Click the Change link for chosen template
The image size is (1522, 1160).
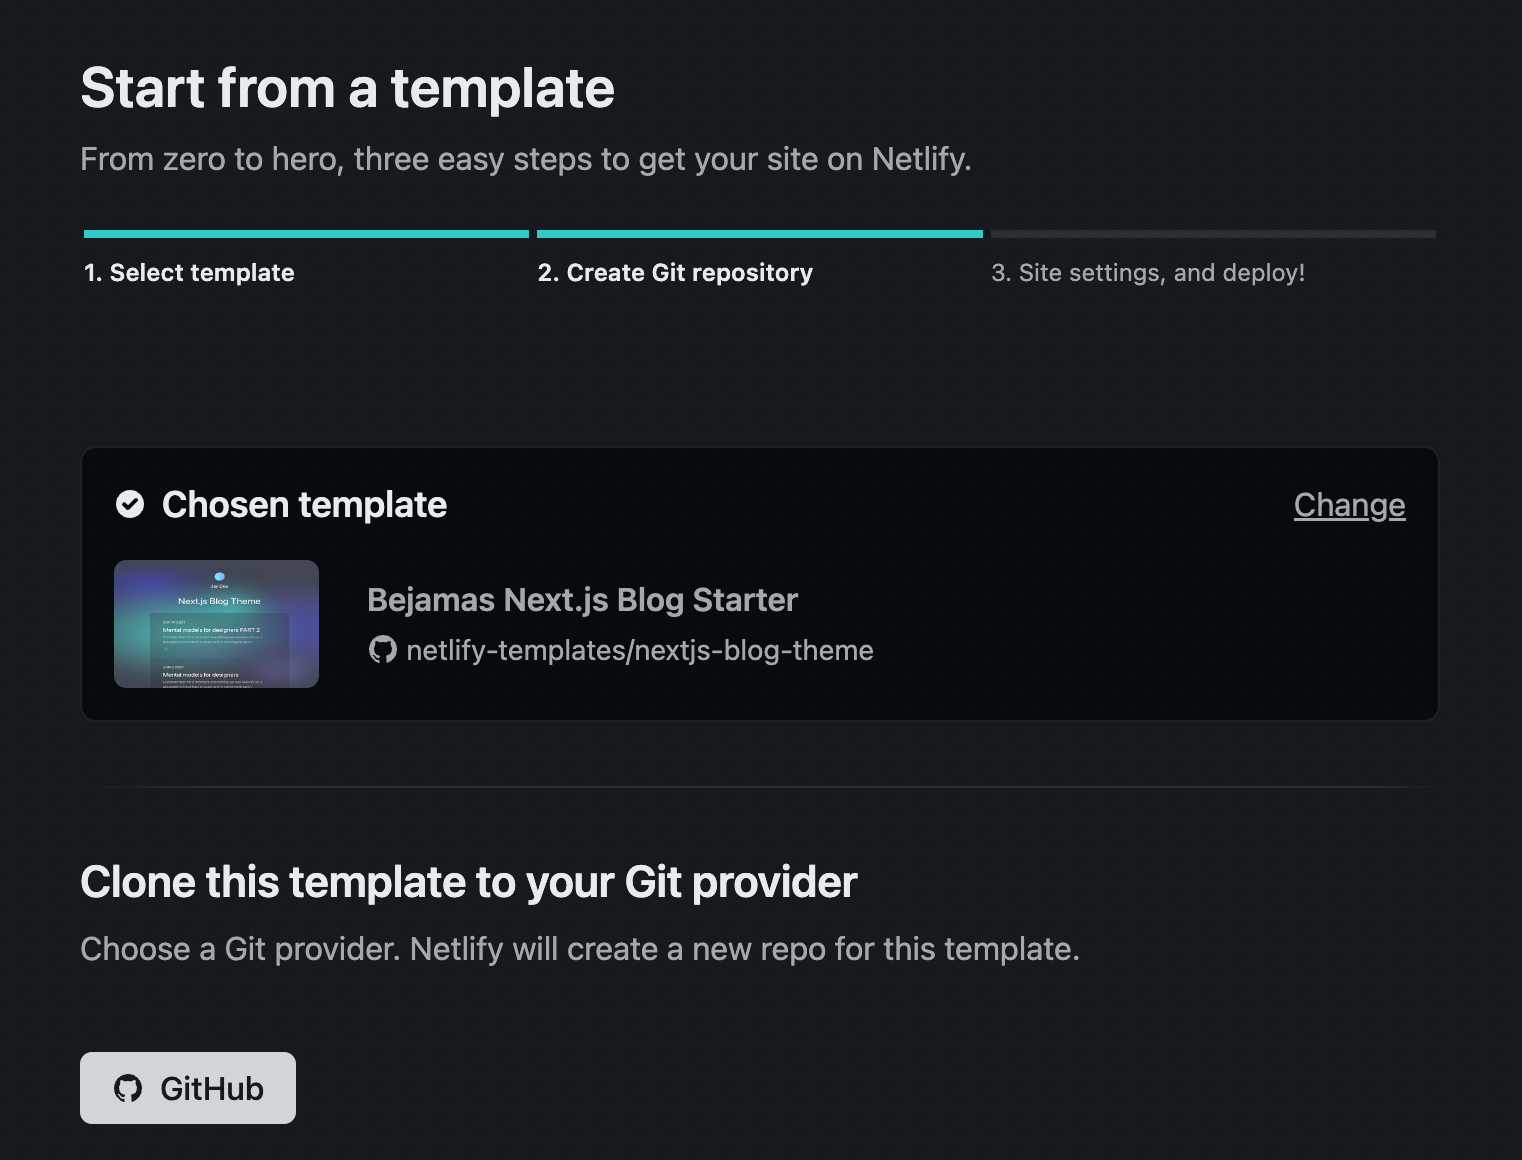tap(1349, 505)
